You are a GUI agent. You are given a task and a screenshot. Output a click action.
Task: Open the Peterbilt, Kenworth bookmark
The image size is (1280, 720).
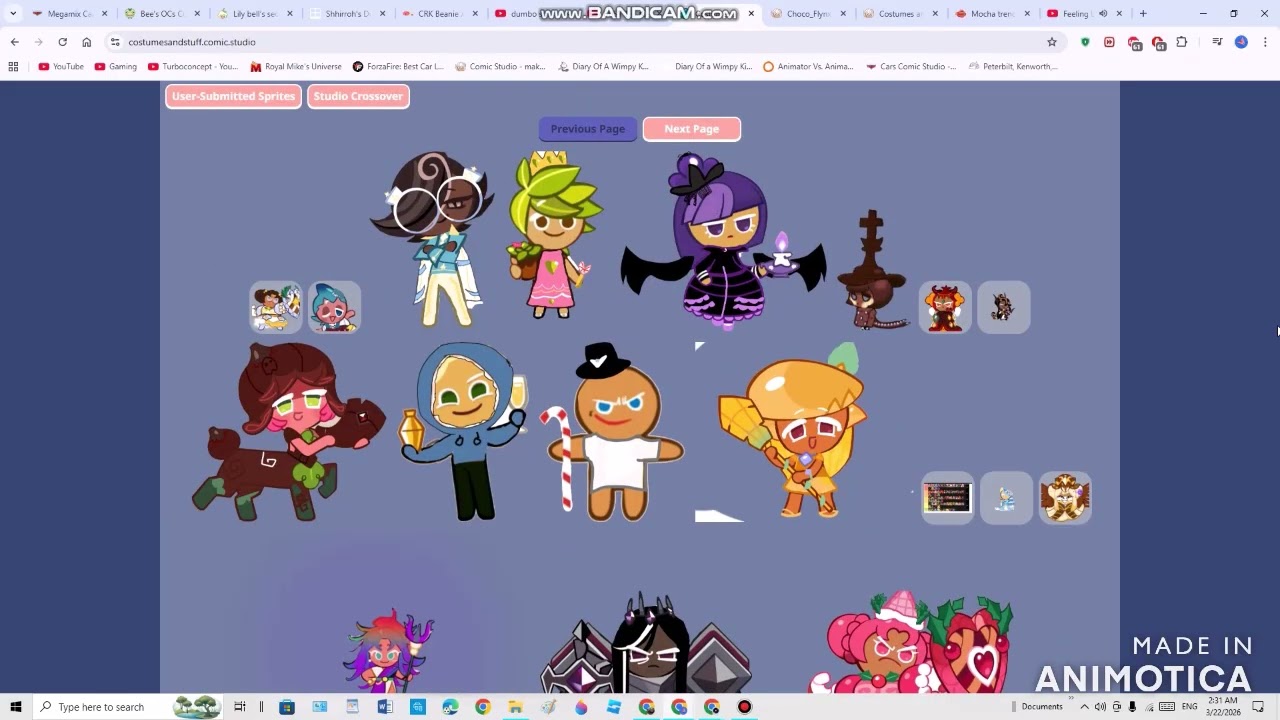(x=1013, y=66)
